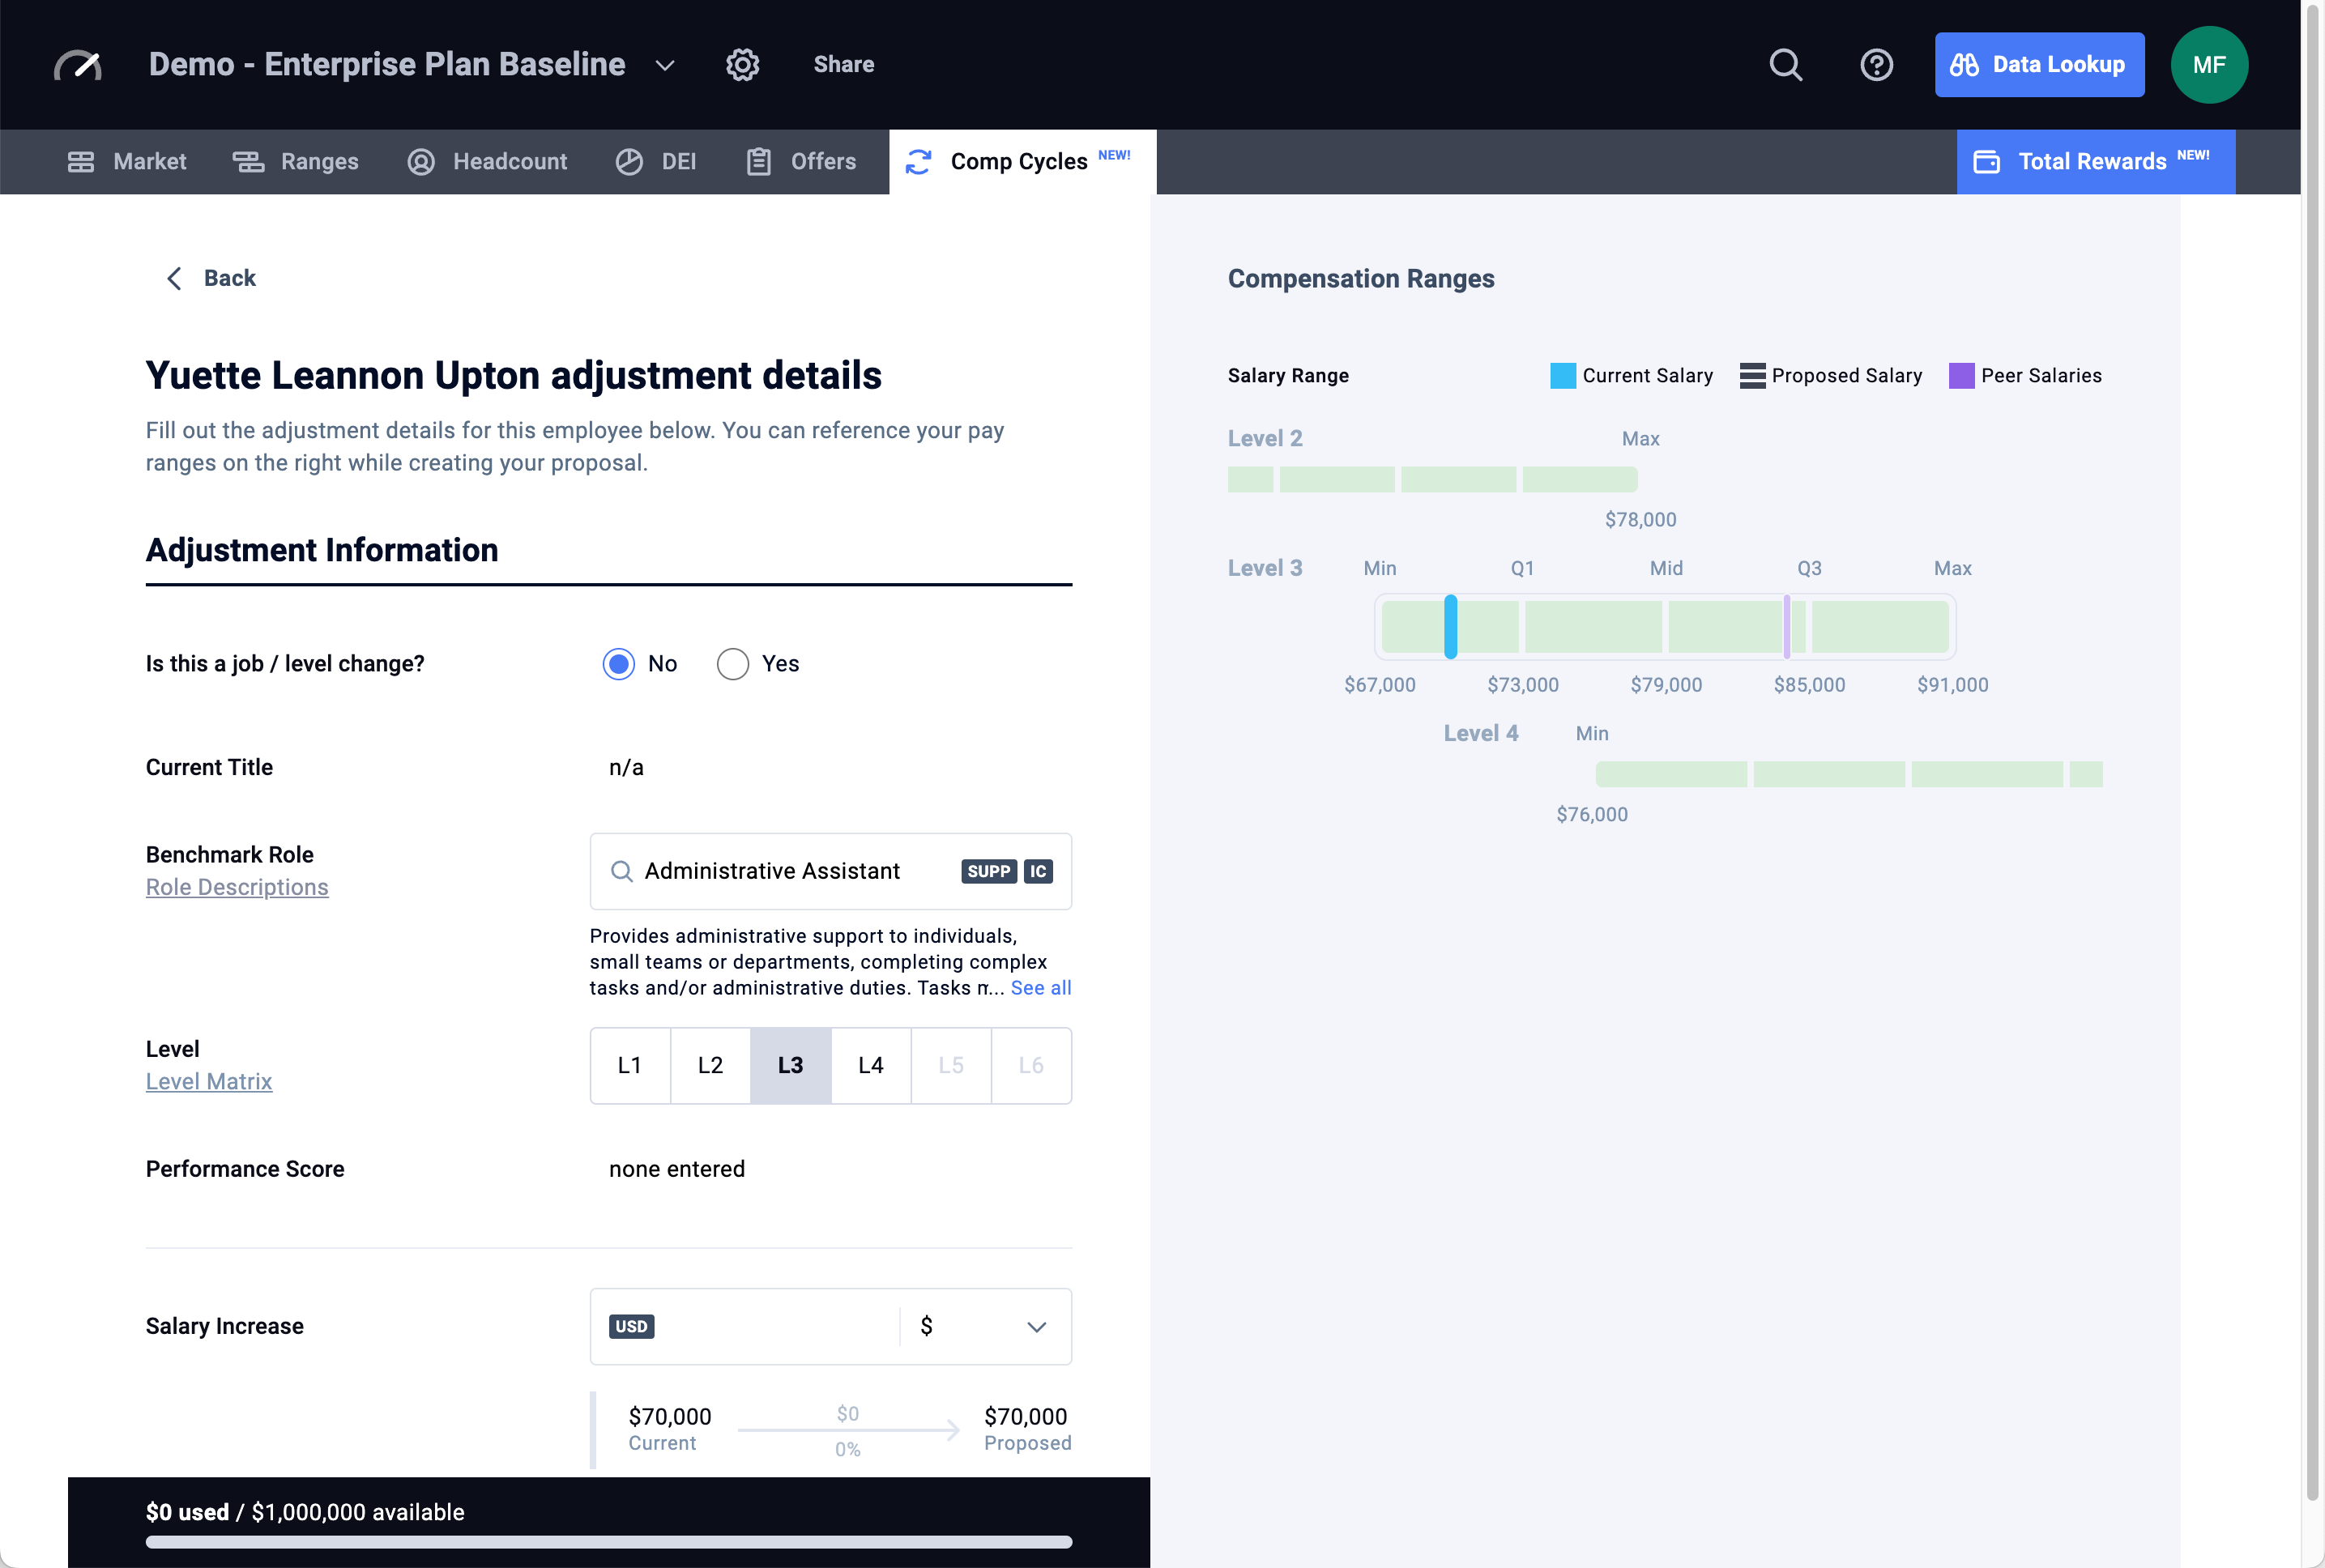Choose Yes for job level change
The height and width of the screenshot is (1568, 2325).
coord(732,663)
